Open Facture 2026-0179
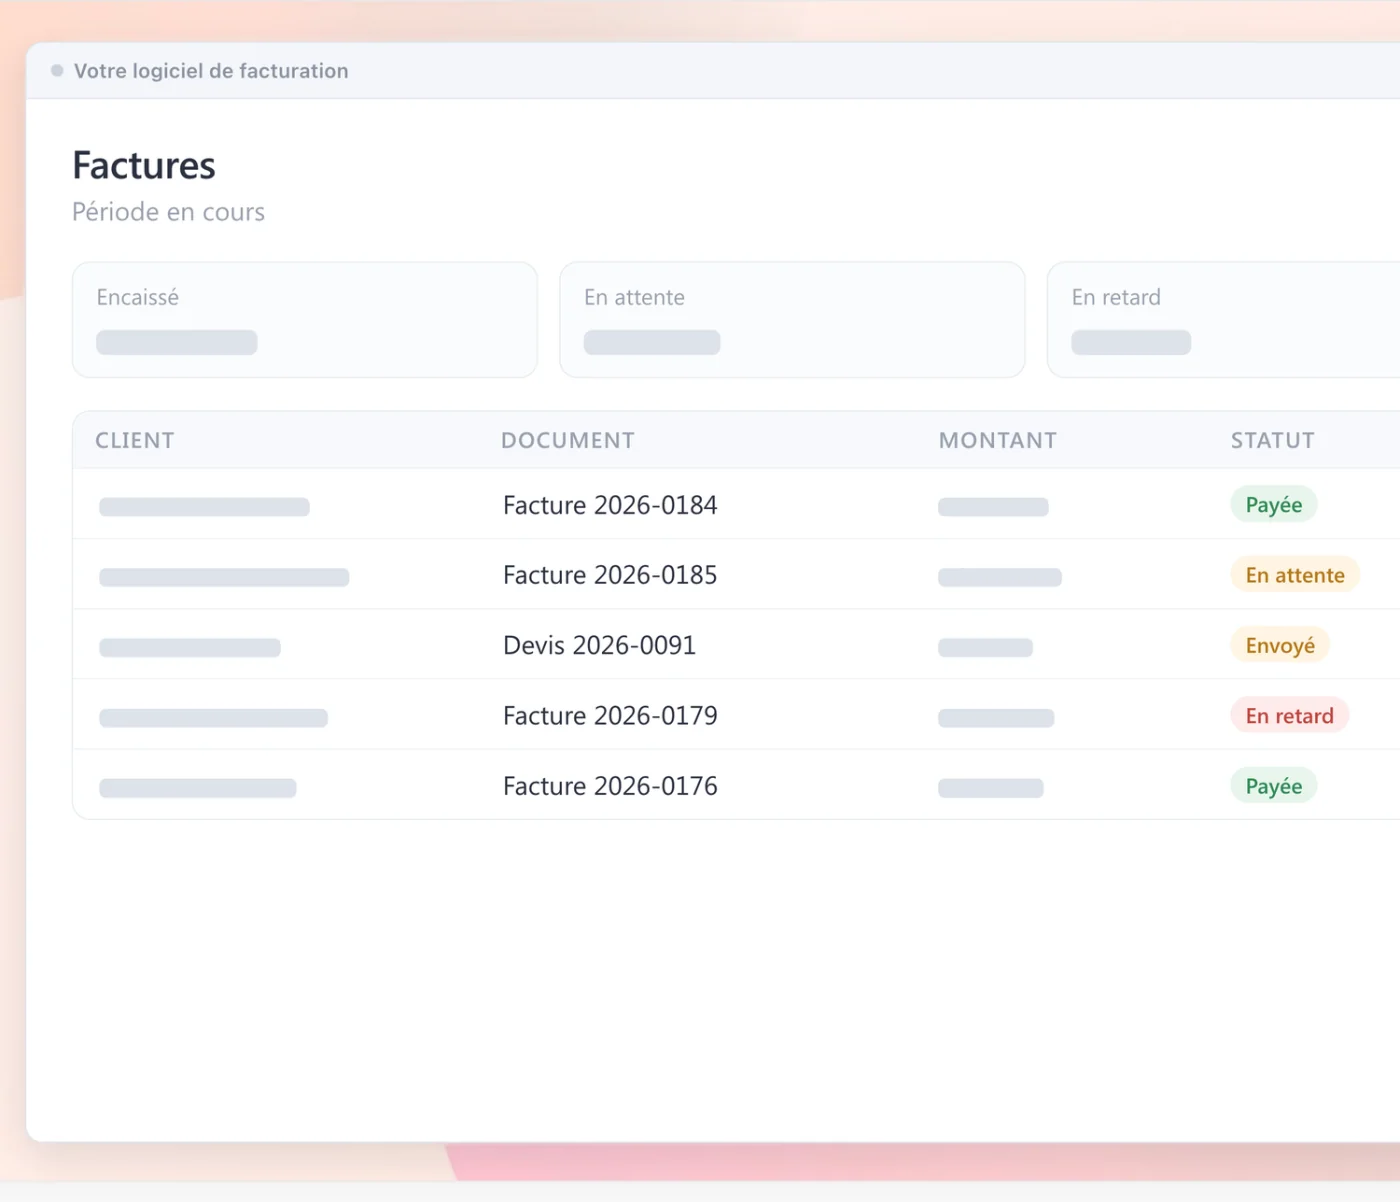The image size is (1400, 1202). pyautogui.click(x=610, y=716)
